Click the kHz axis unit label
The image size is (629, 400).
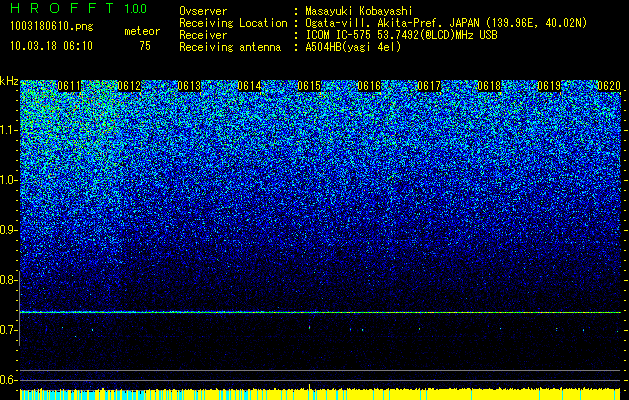[x=9, y=81]
